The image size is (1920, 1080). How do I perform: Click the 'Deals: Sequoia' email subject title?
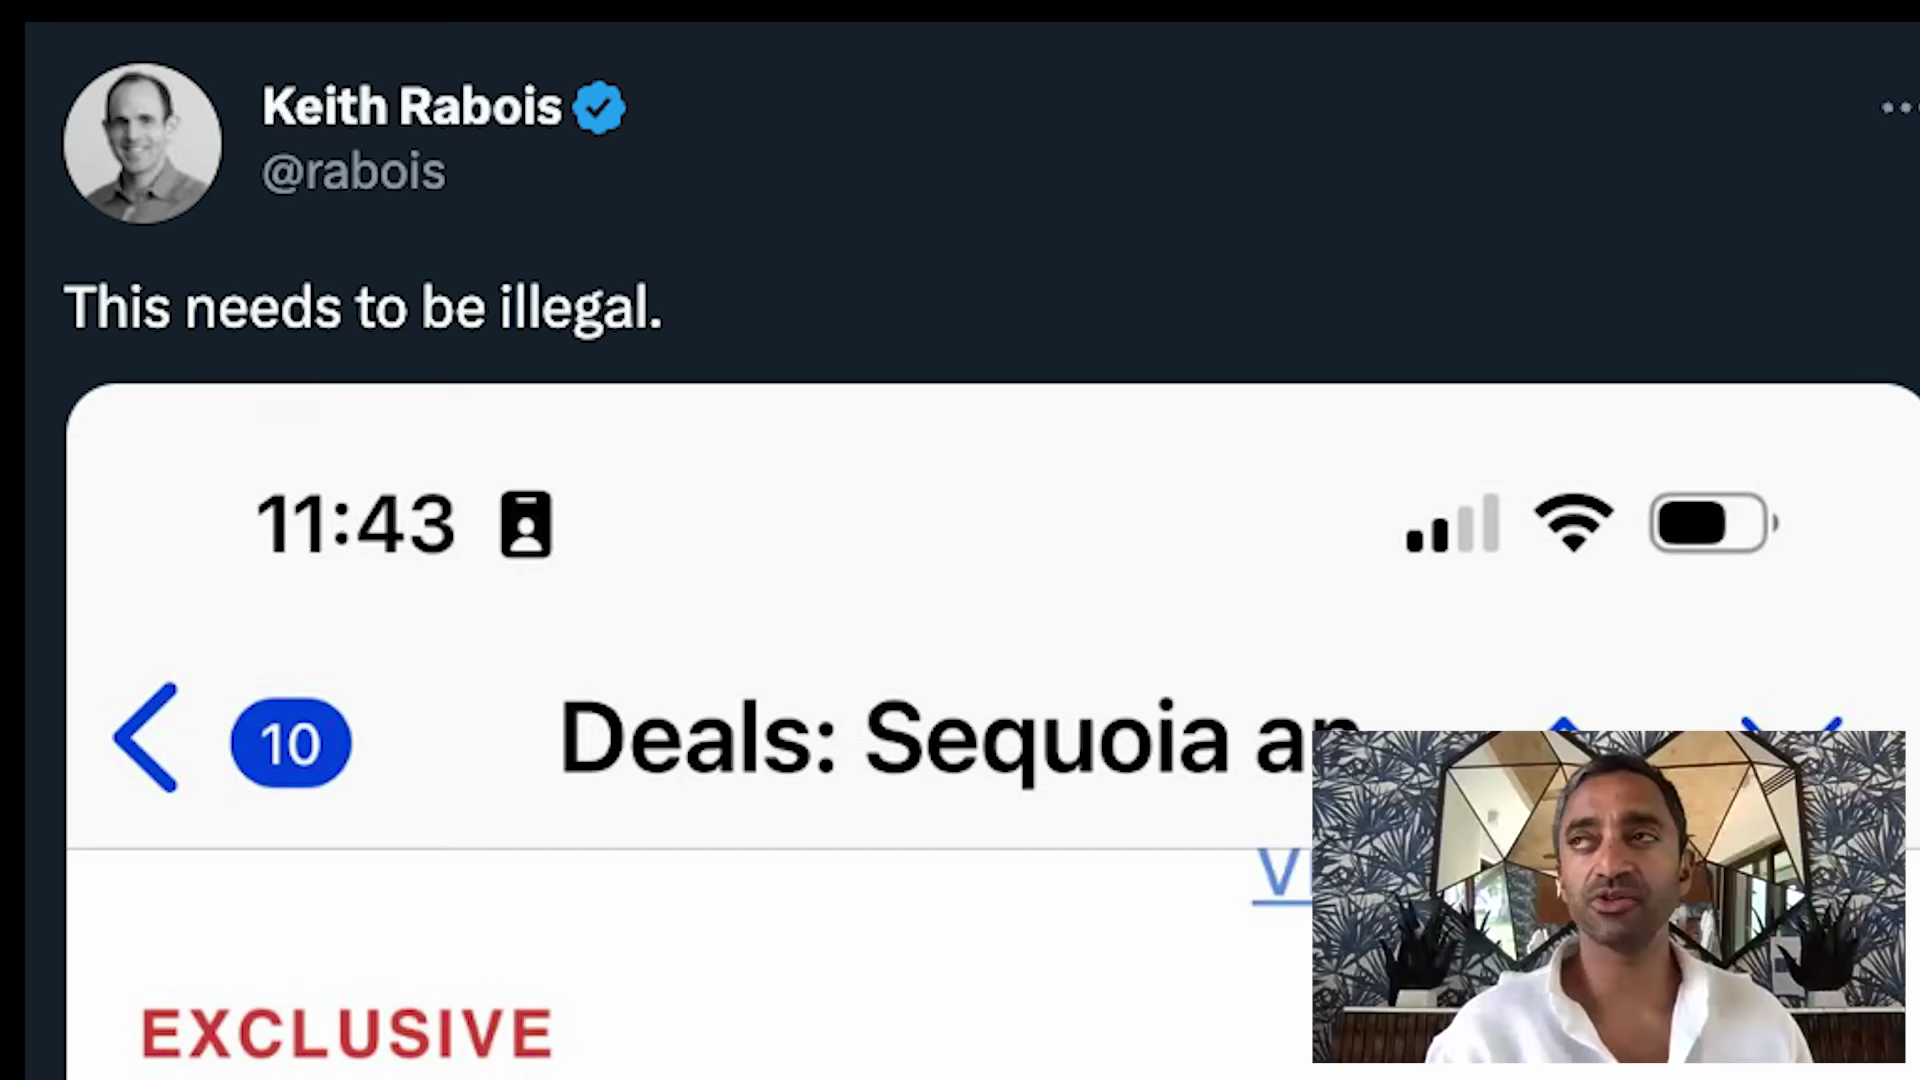[935, 738]
